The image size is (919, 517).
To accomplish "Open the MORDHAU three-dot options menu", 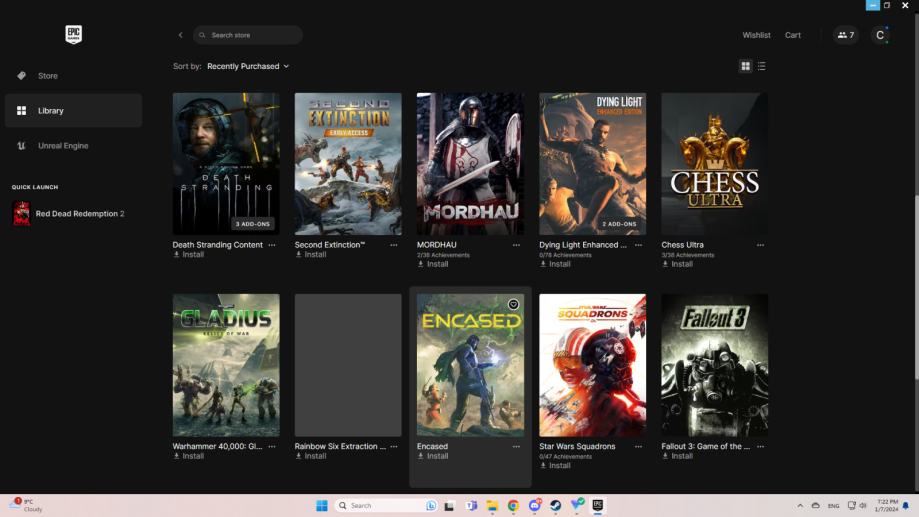I will (x=516, y=245).
